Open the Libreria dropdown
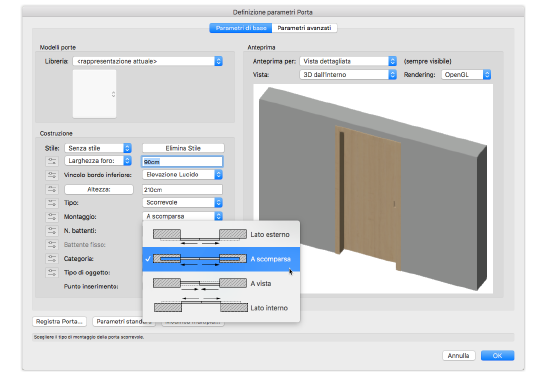 (x=148, y=61)
